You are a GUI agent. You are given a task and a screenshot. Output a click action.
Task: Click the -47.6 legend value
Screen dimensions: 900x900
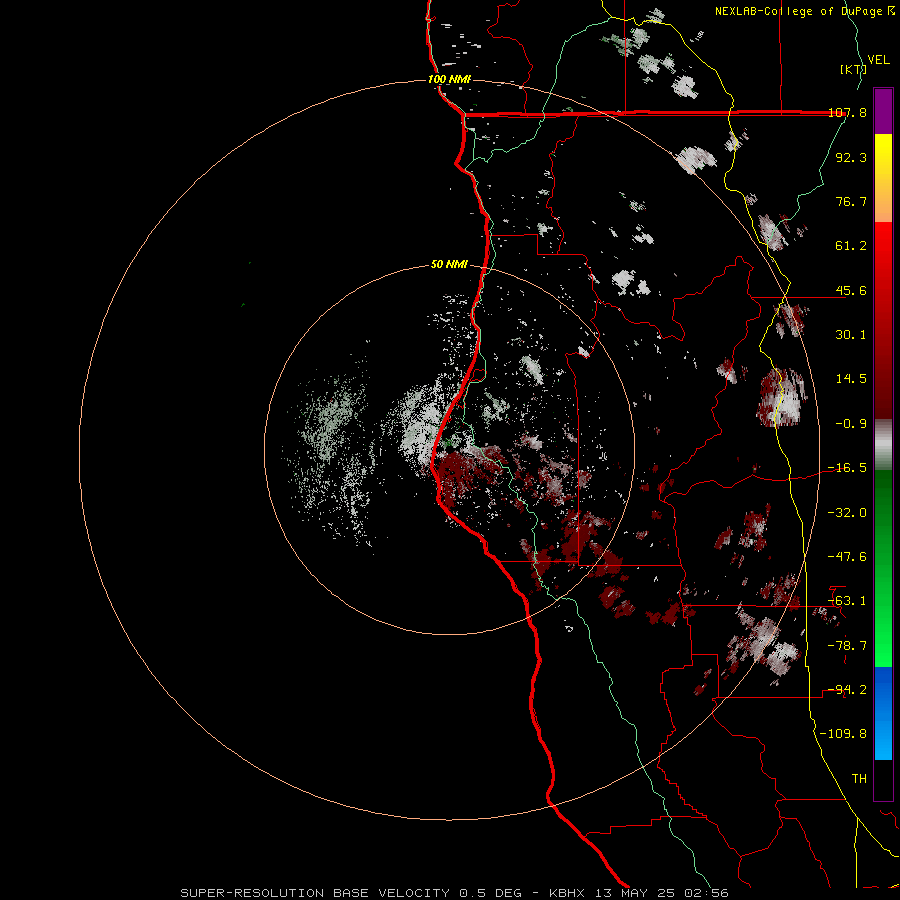847,557
